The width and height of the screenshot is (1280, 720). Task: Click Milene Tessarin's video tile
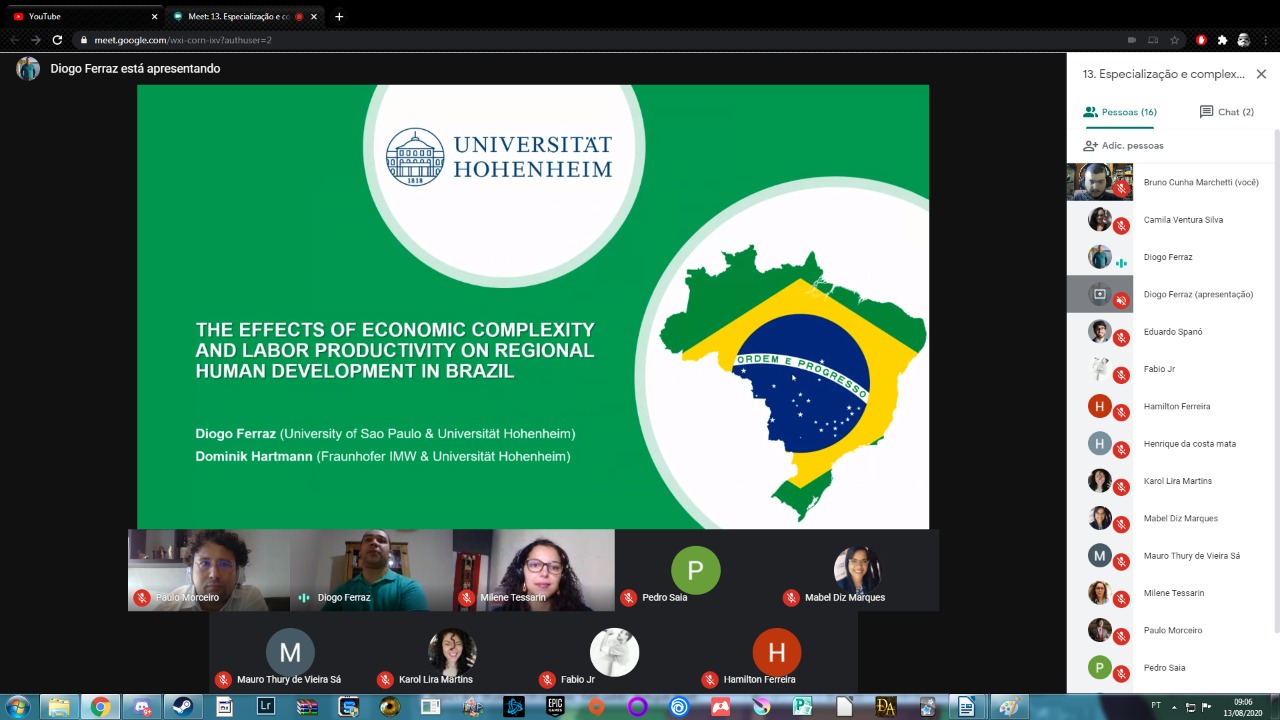[533, 570]
